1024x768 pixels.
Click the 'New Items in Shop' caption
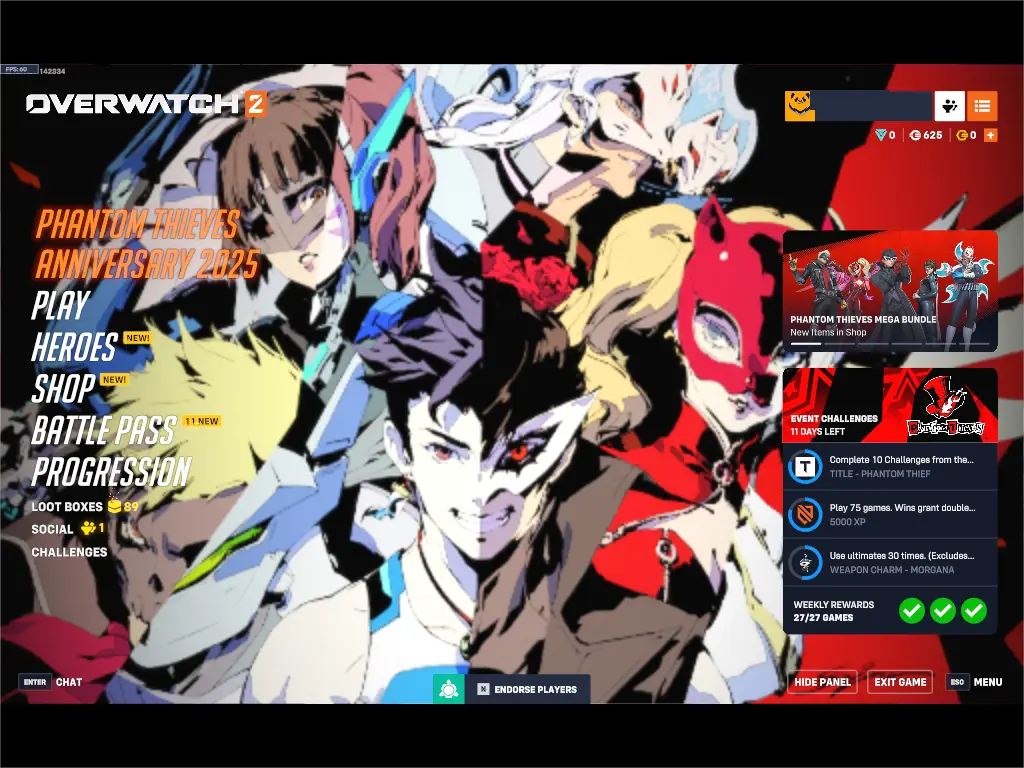click(x=828, y=332)
